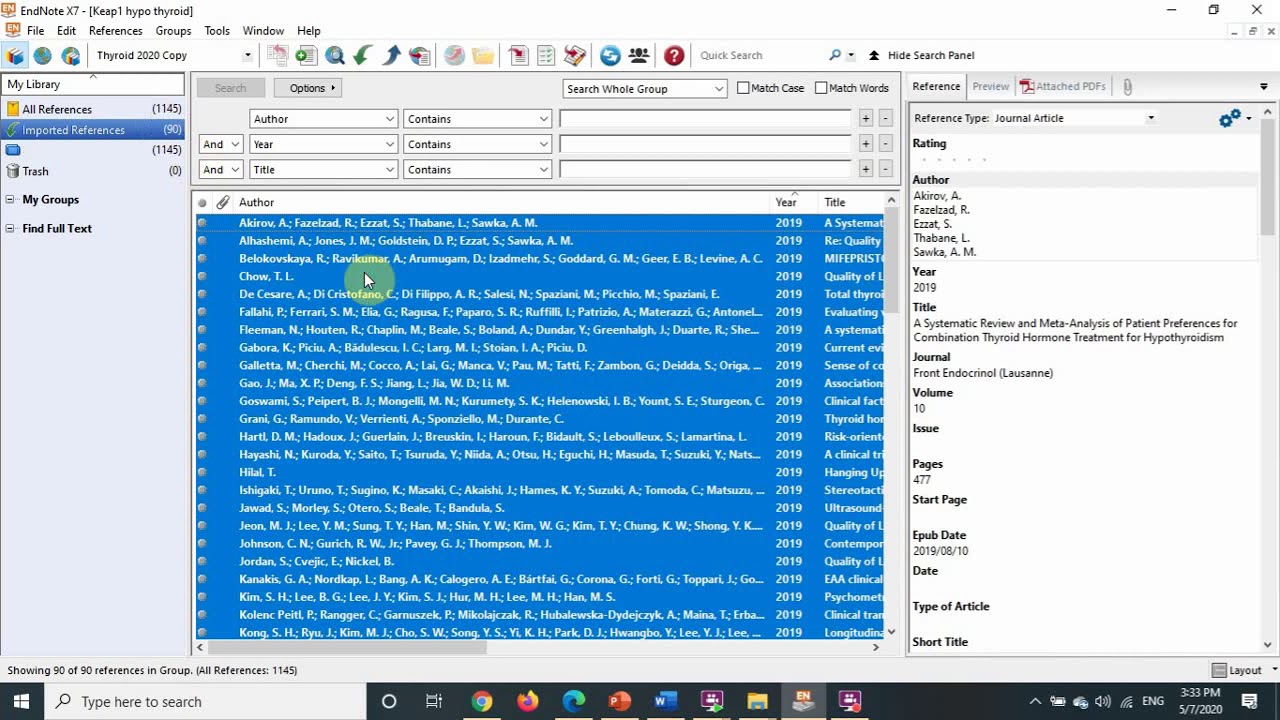1280x720 pixels.
Task: Click Return to Word Processor icon
Action: click(x=575, y=56)
